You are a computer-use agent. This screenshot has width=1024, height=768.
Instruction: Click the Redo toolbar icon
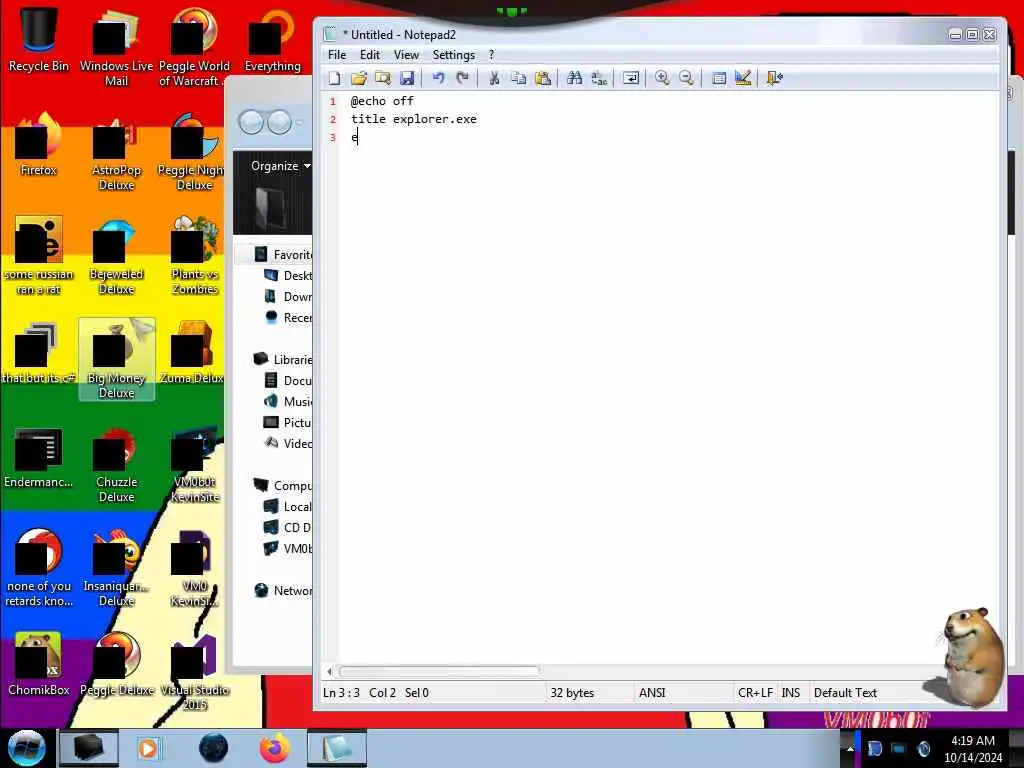[462, 78]
